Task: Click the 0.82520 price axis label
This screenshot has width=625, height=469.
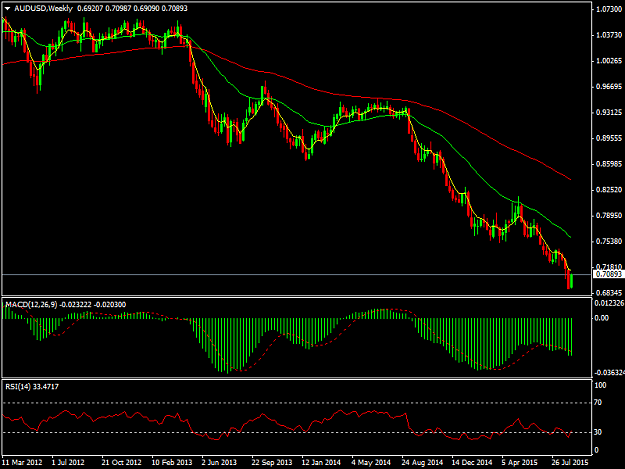Action: (x=609, y=190)
